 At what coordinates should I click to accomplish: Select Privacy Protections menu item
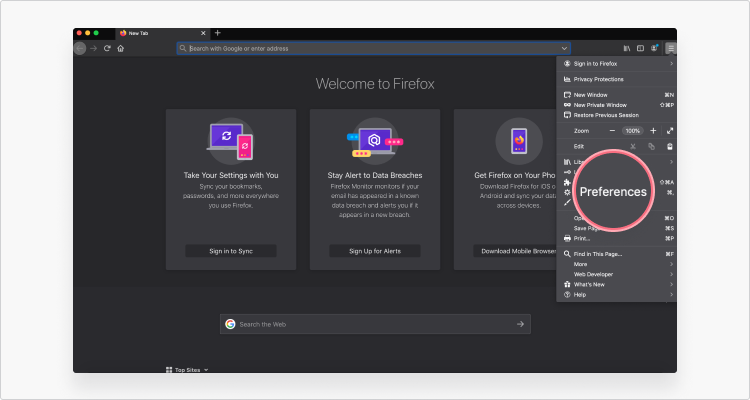pos(617,79)
